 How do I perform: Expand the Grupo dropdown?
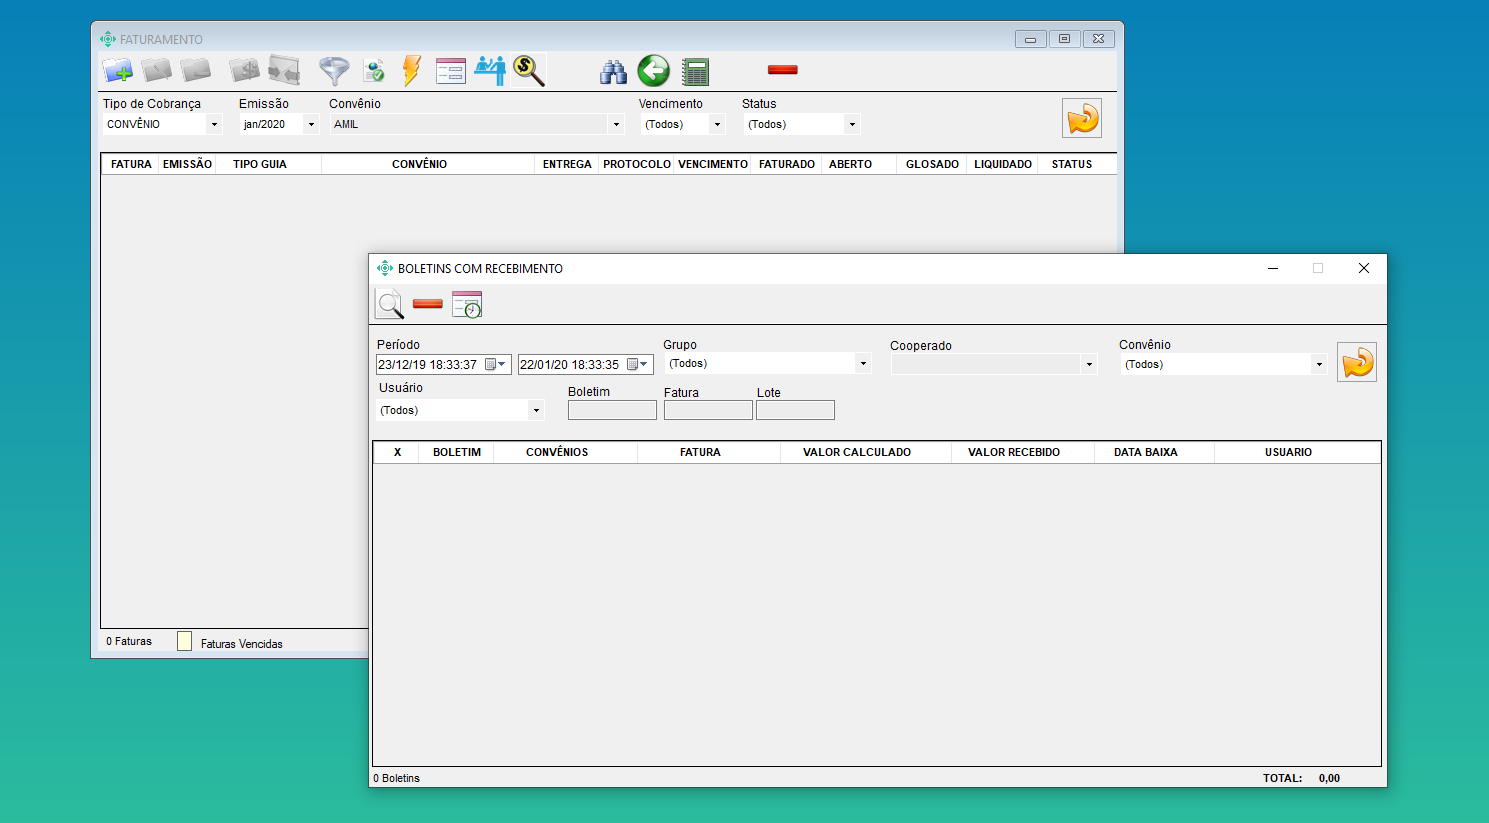point(863,364)
